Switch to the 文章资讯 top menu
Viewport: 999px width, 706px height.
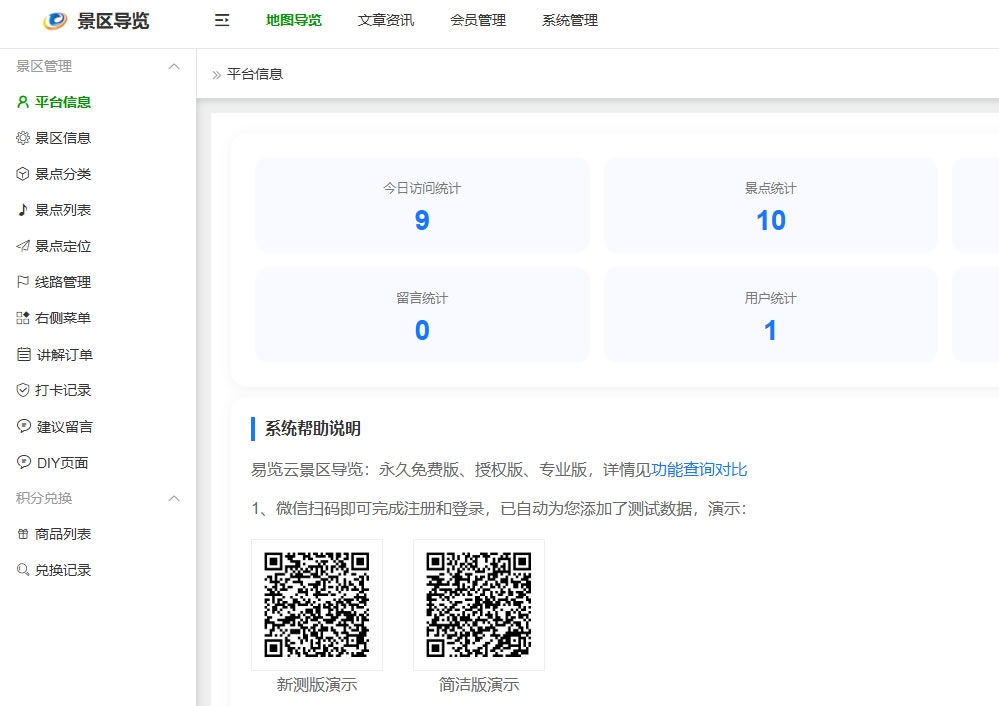pyautogui.click(x=385, y=20)
